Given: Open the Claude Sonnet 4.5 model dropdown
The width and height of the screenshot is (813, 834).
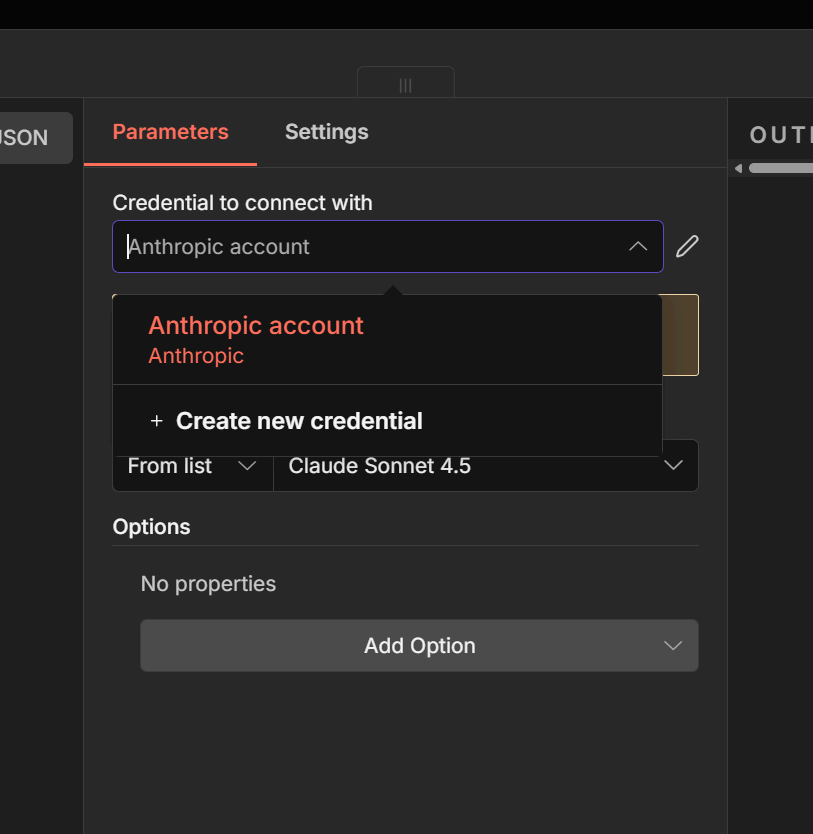Looking at the screenshot, I should pos(485,466).
